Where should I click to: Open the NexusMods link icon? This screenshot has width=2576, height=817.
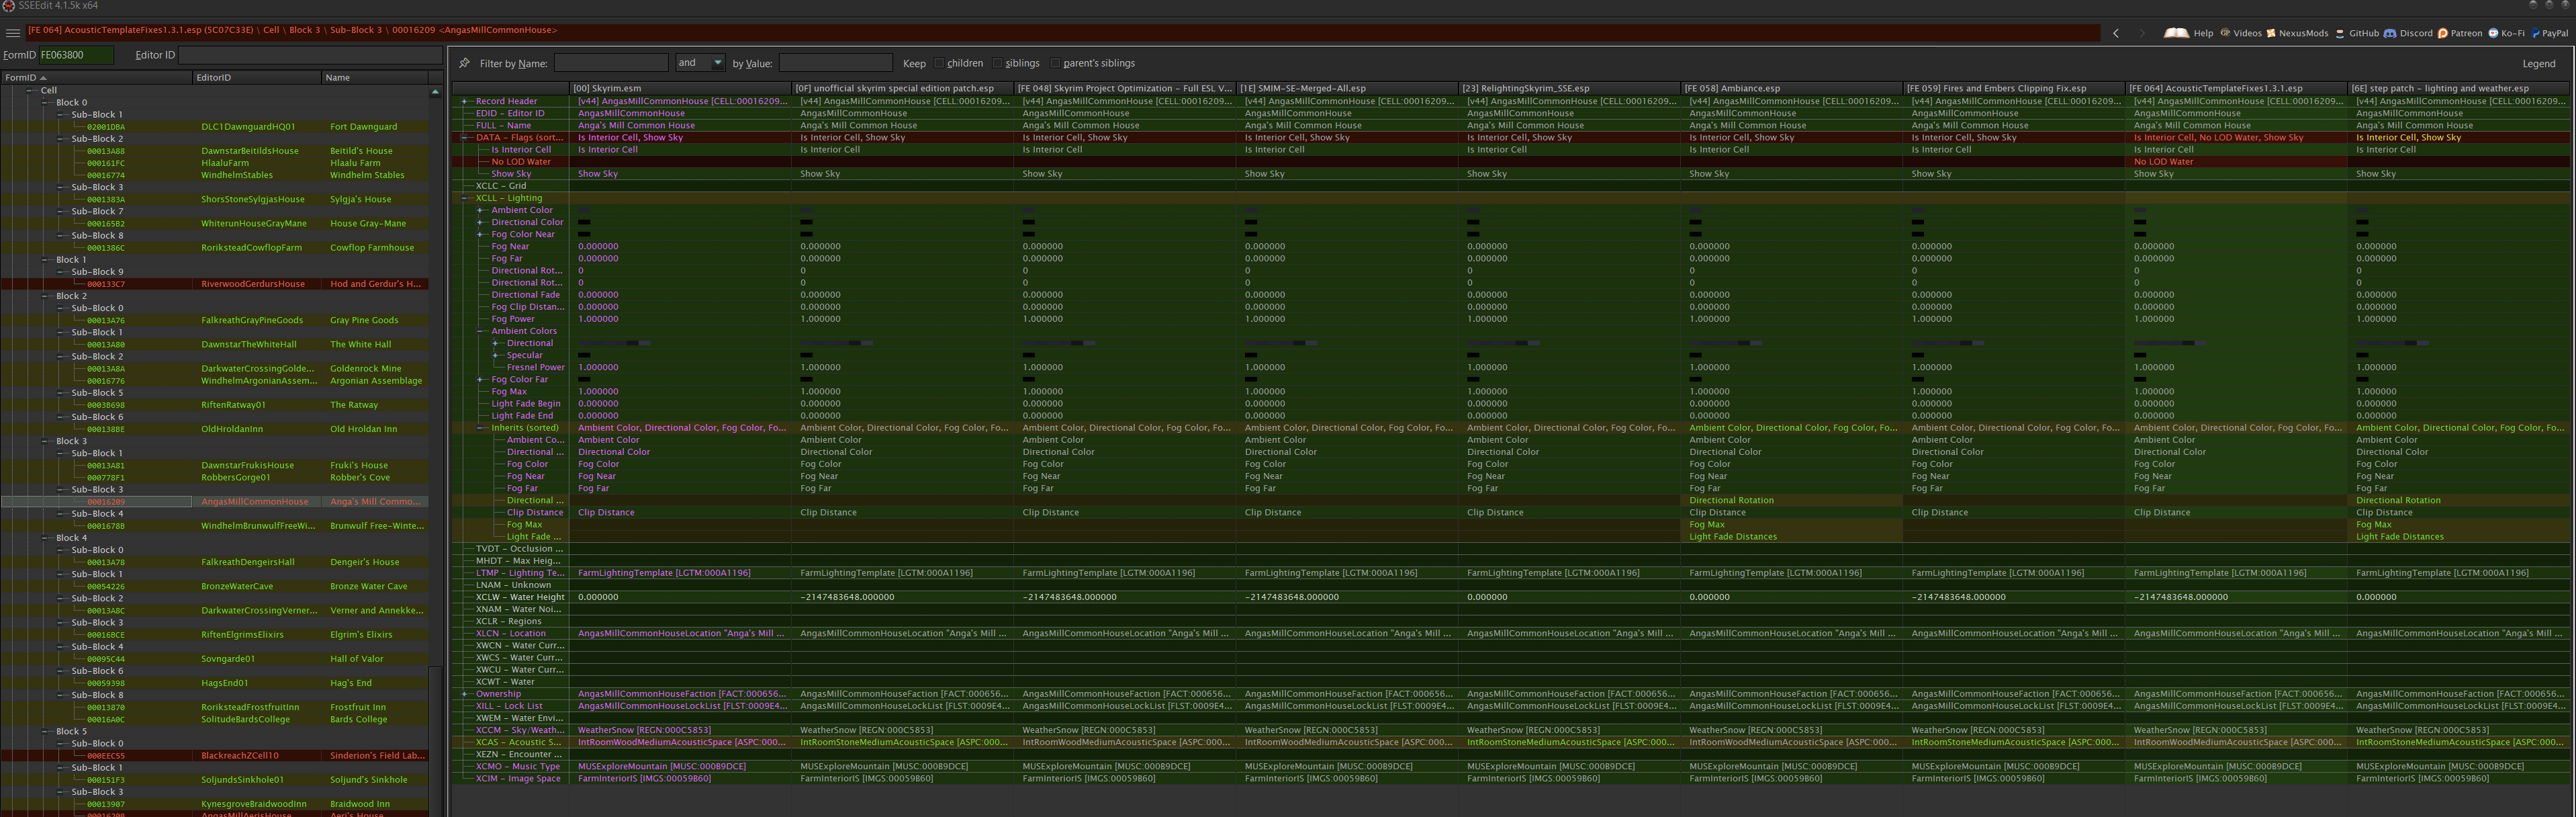[x=2271, y=33]
